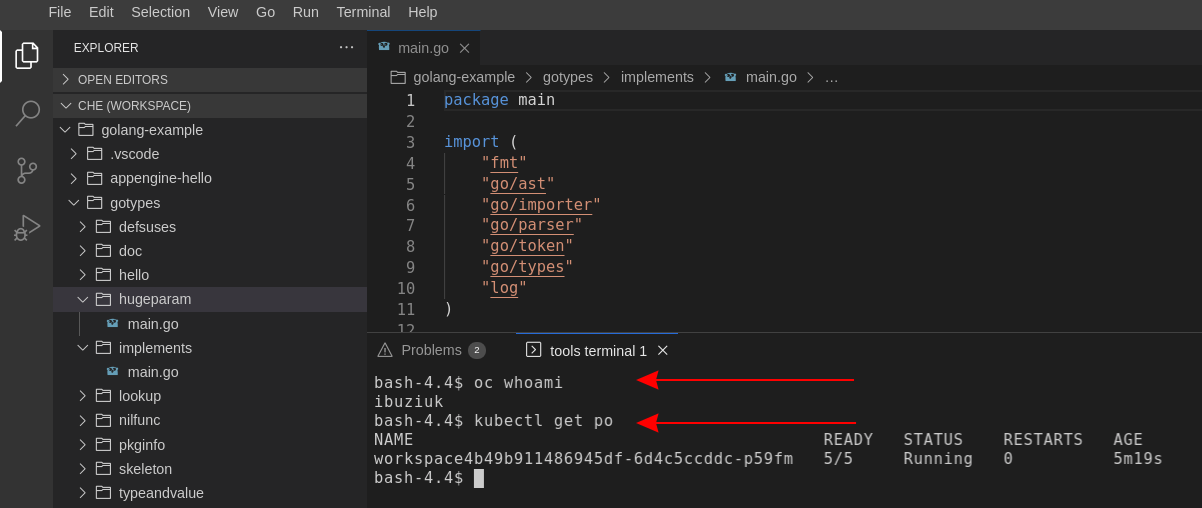Click the Problems warning icon
Image resolution: width=1202 pixels, height=508 pixels.
(384, 350)
